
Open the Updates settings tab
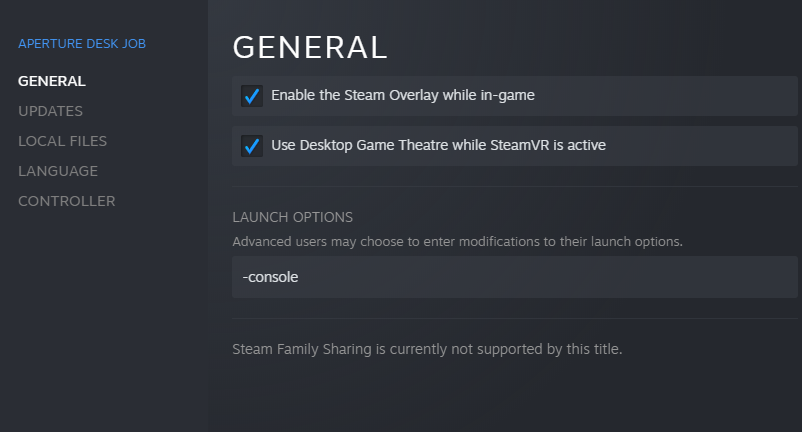point(50,111)
